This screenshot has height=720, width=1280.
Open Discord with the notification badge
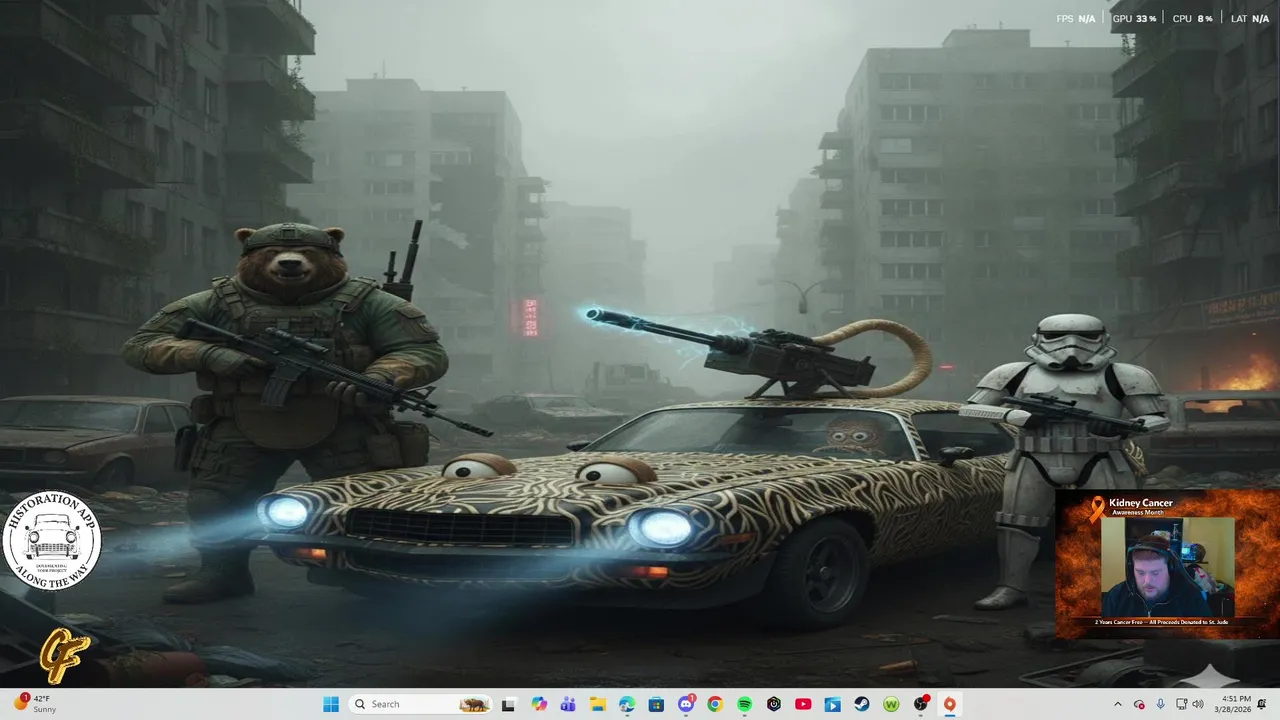[x=686, y=704]
